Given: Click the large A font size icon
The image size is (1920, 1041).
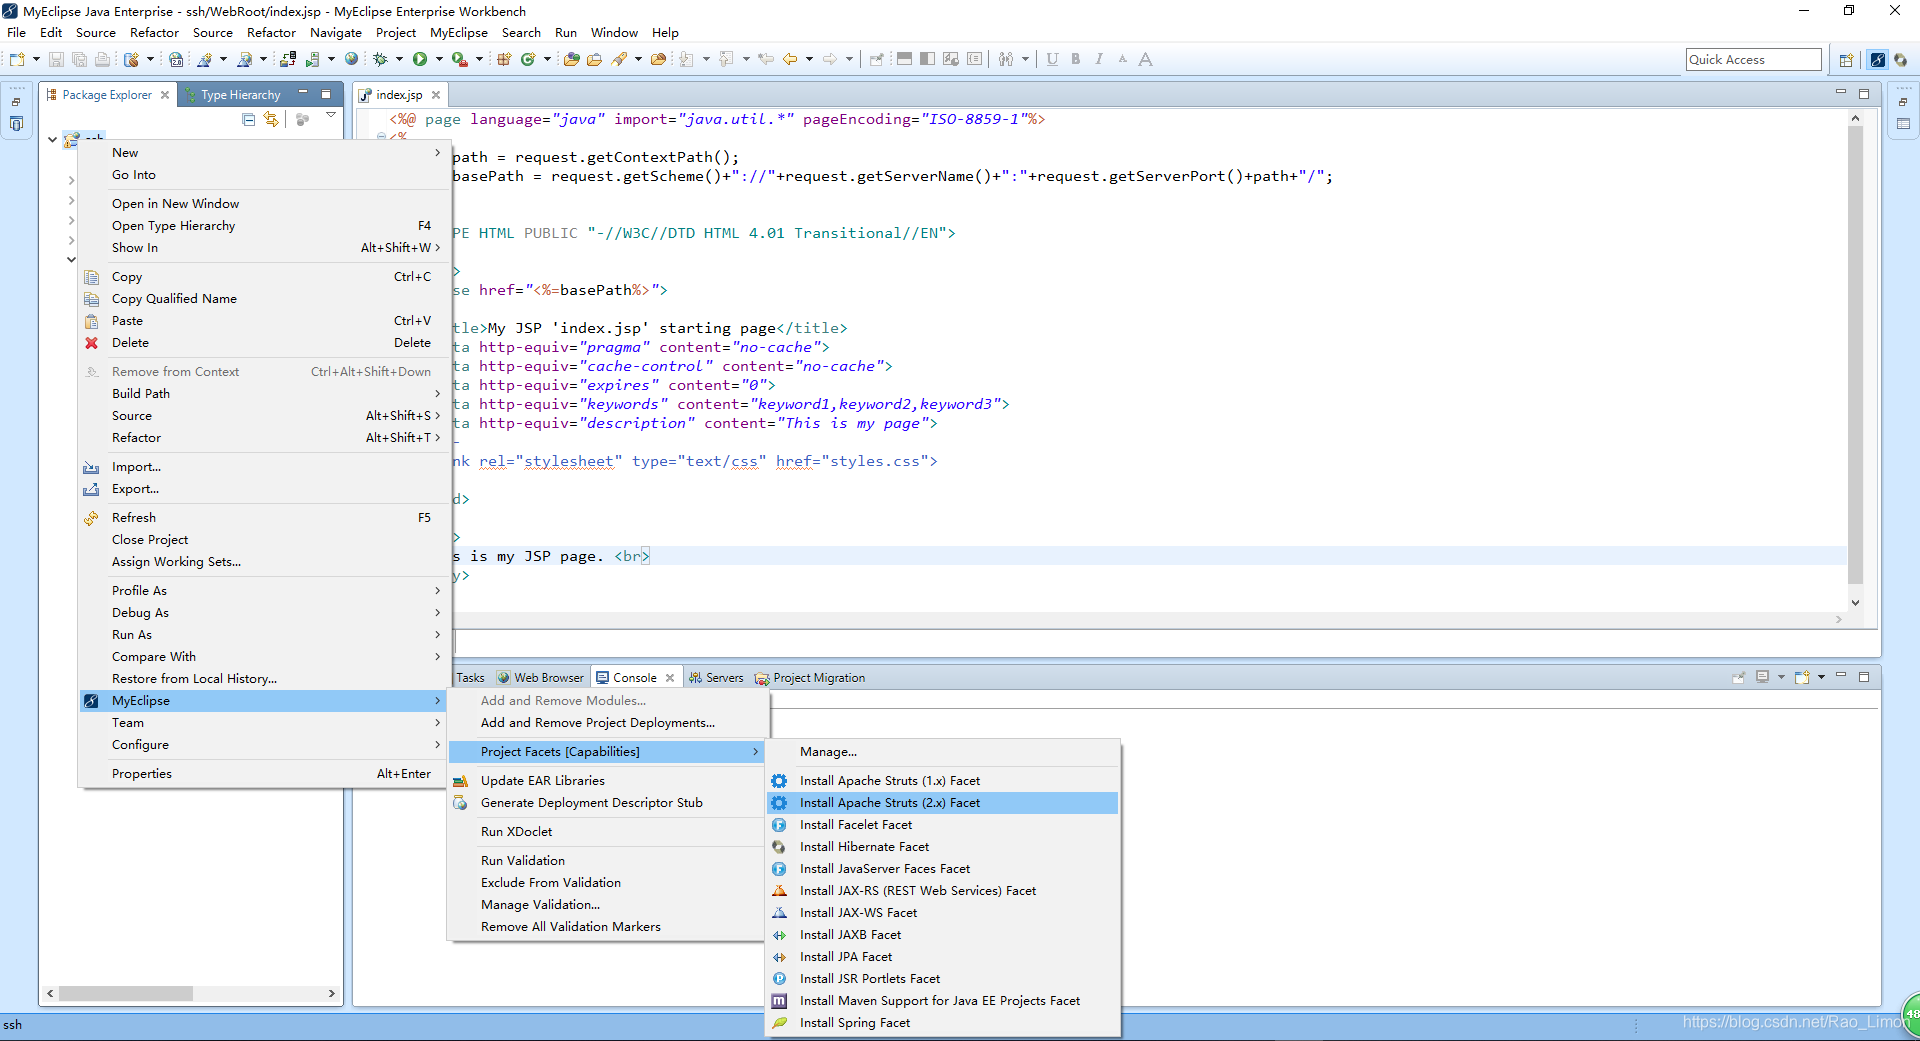Looking at the screenshot, I should (1146, 59).
